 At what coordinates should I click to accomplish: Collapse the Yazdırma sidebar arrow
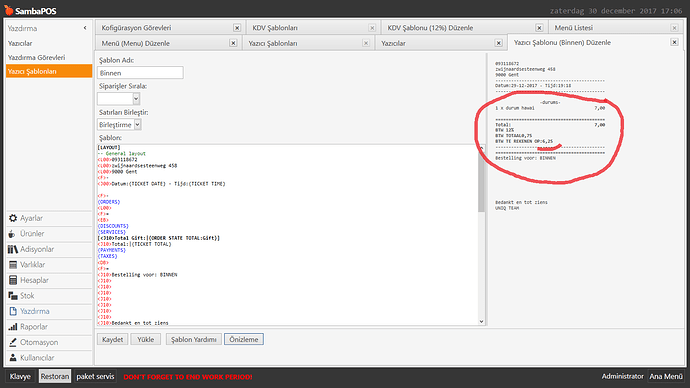click(x=85, y=28)
